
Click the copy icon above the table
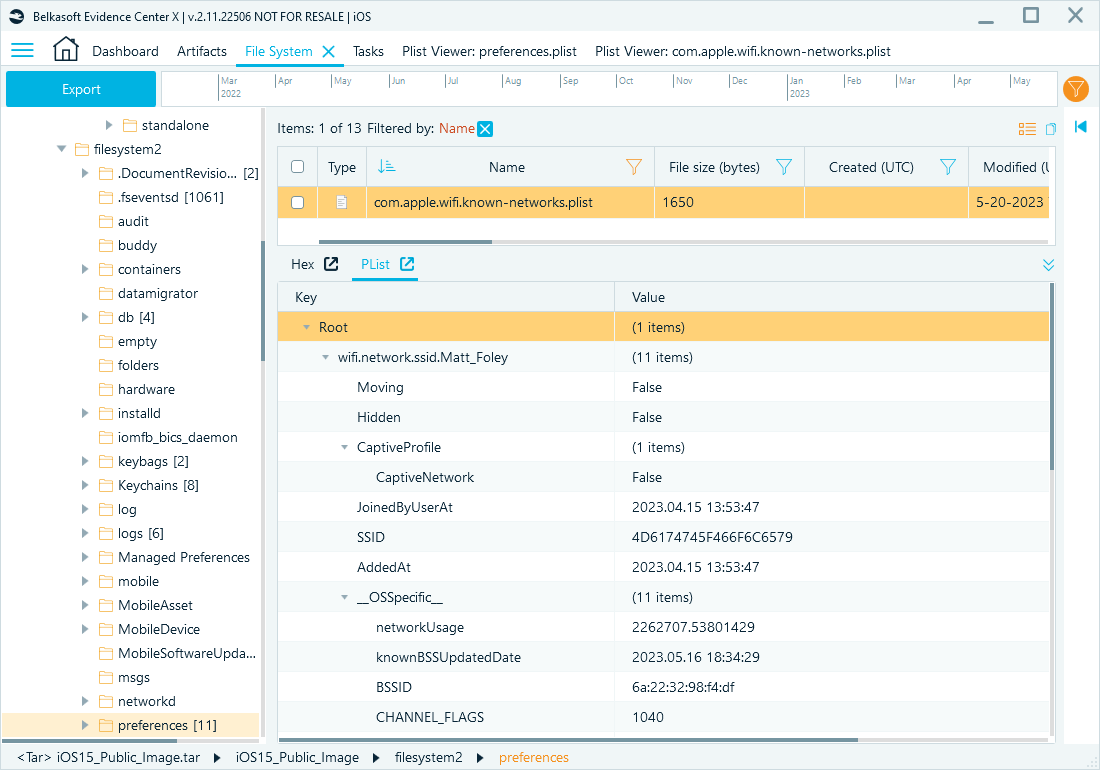[x=1051, y=129]
